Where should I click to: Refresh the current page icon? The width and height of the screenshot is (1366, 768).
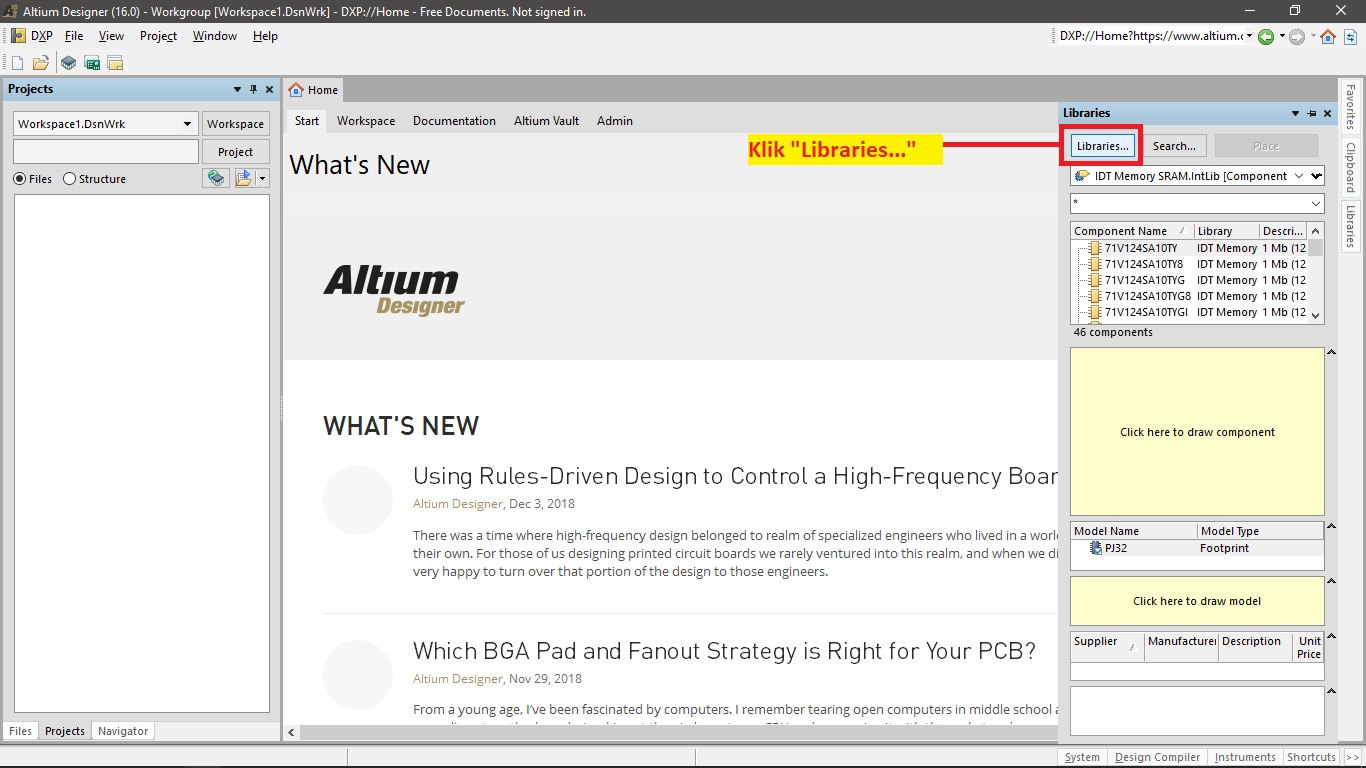tap(1350, 37)
